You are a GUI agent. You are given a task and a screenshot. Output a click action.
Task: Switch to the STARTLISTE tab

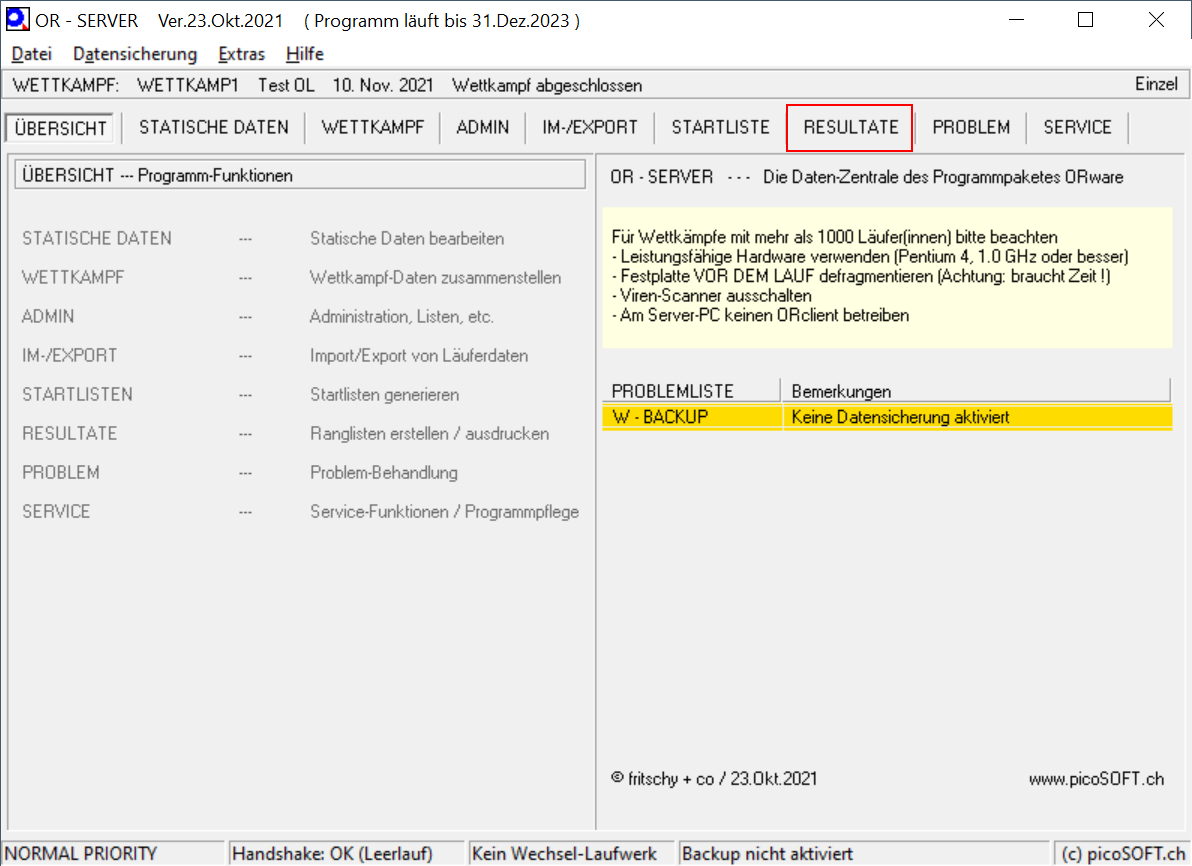pyautogui.click(x=720, y=127)
